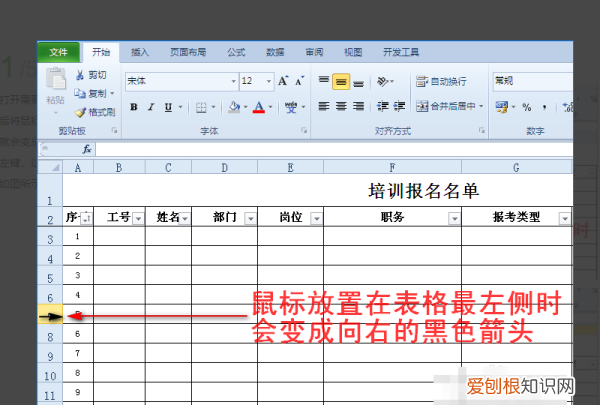Align cell text left
The height and width of the screenshot is (405, 600).
[x=324, y=106]
